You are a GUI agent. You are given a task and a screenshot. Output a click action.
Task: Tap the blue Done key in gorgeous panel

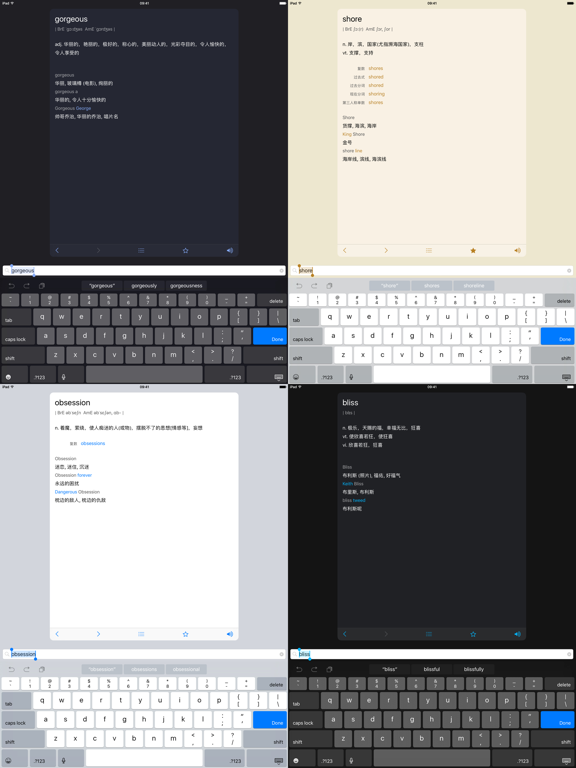(270, 336)
